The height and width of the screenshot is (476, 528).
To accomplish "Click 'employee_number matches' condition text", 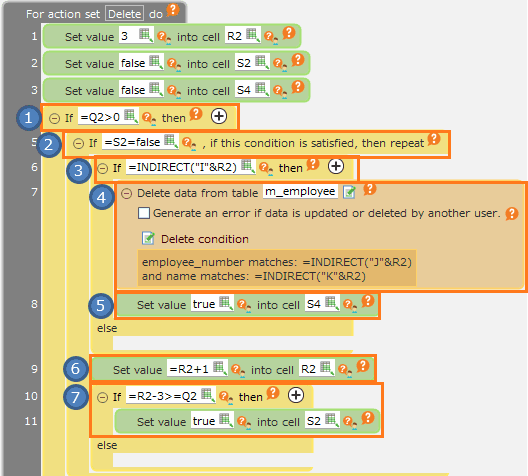I will [x=277, y=262].
